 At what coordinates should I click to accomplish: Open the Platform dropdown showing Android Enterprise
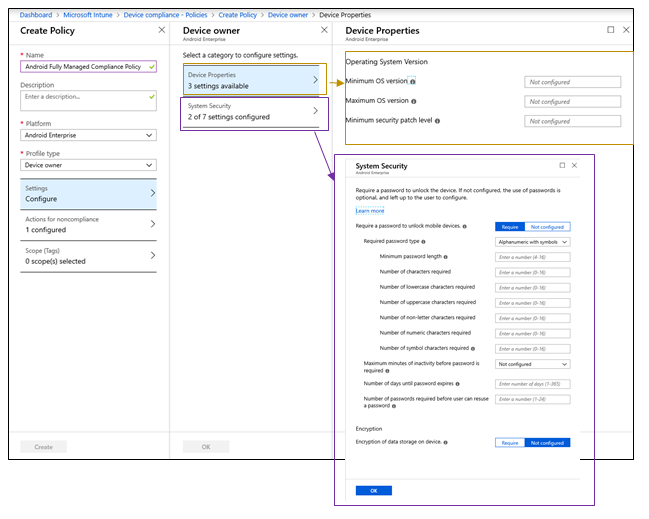(88, 135)
